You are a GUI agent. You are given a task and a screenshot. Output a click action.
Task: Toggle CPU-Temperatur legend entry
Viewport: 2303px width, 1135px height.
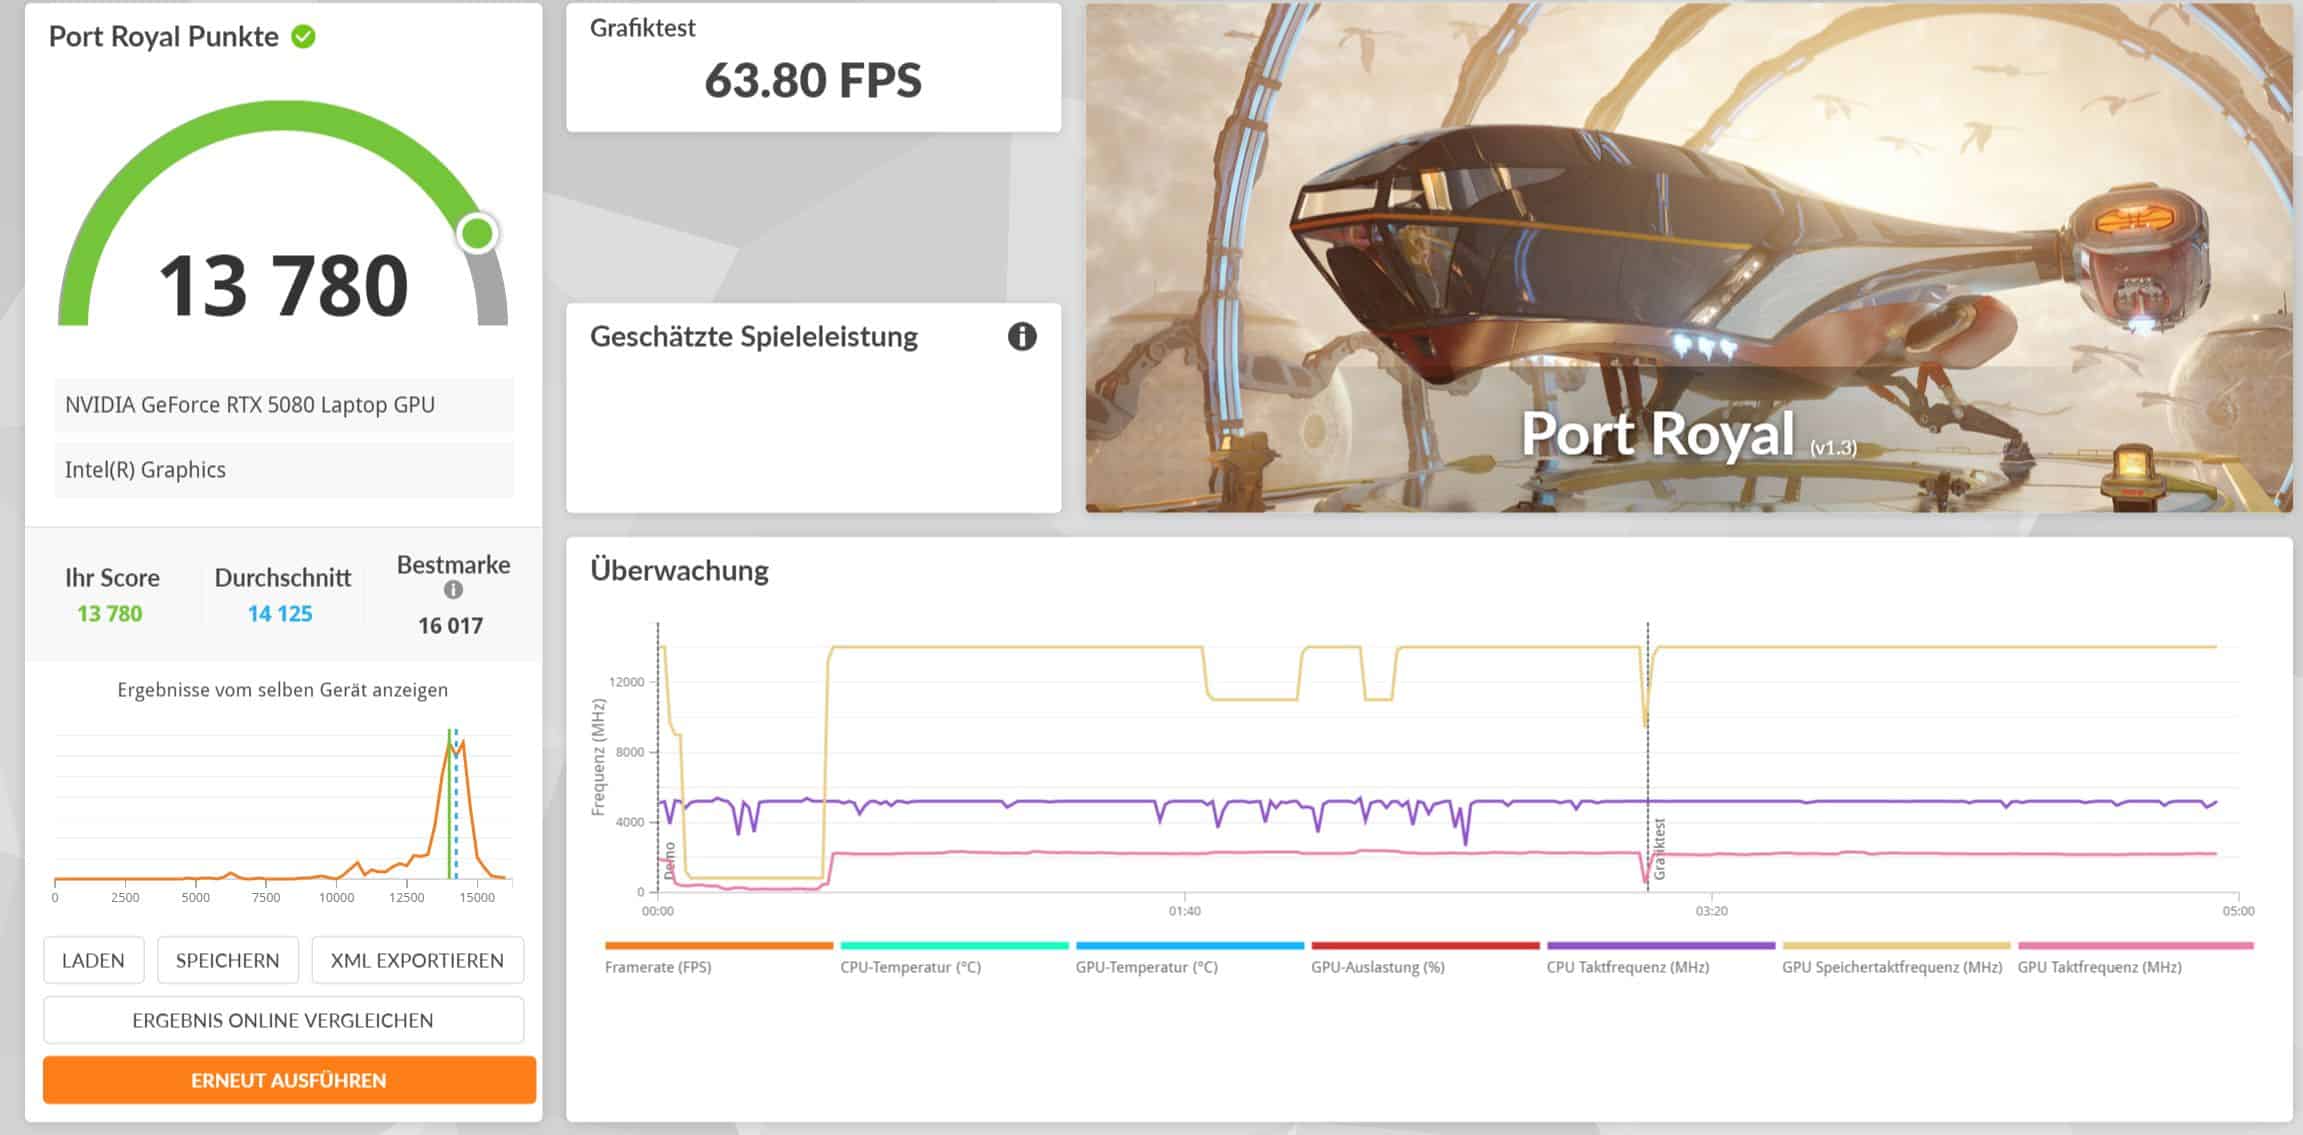coord(910,966)
